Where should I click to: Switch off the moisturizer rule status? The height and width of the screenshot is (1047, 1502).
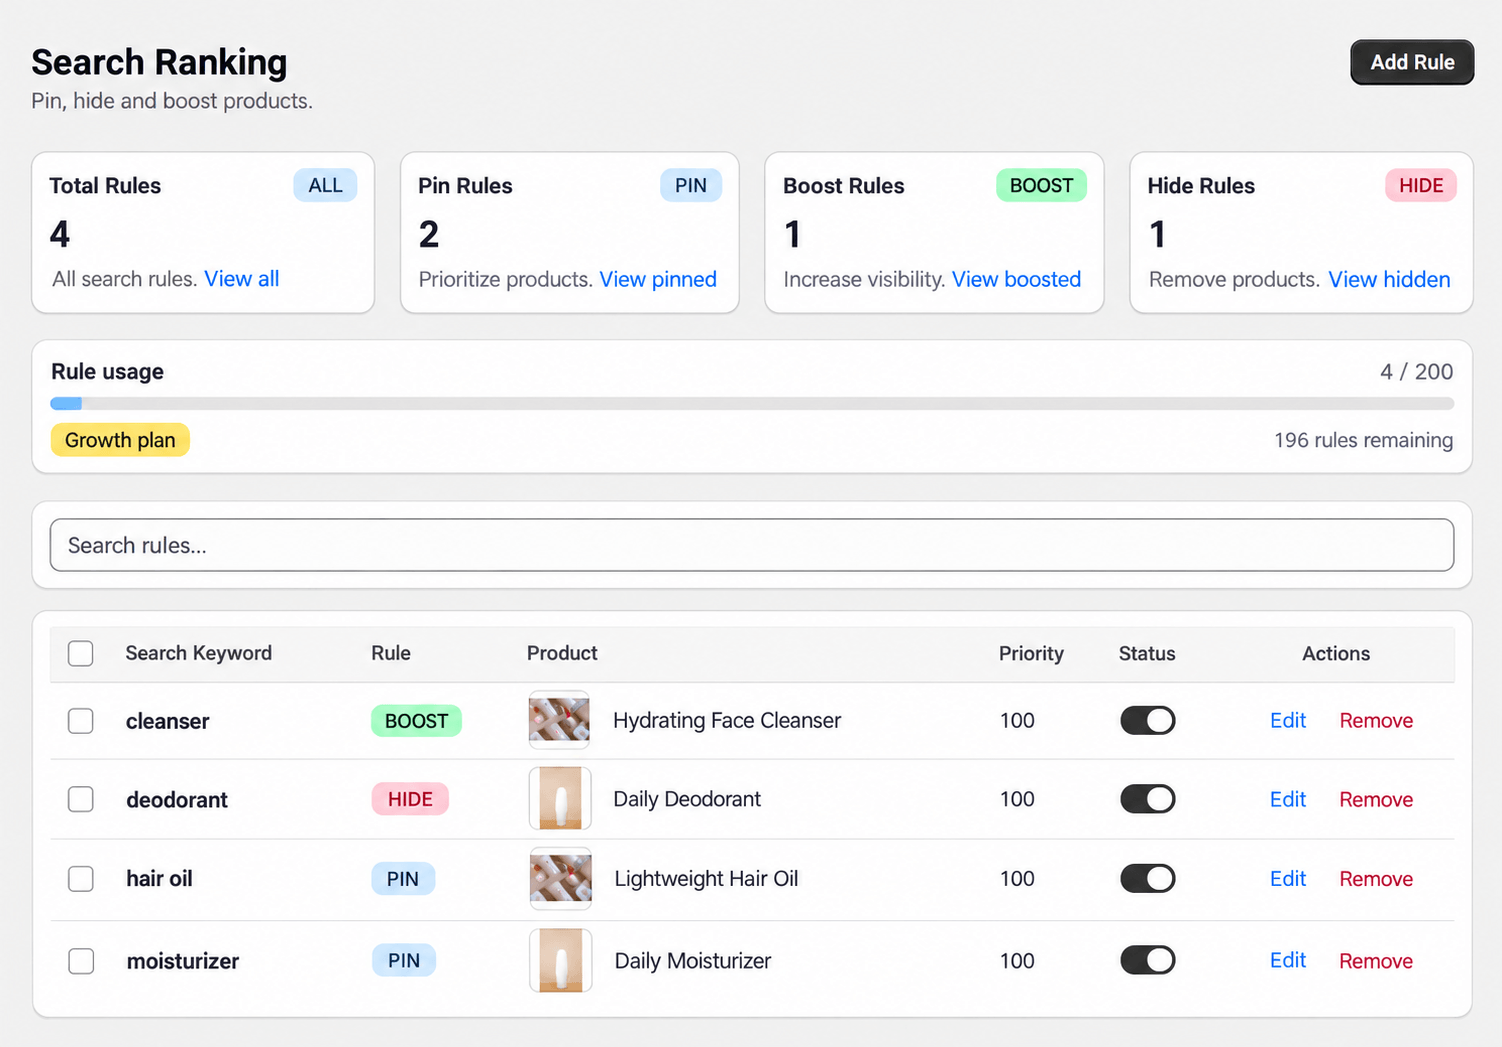tap(1147, 960)
